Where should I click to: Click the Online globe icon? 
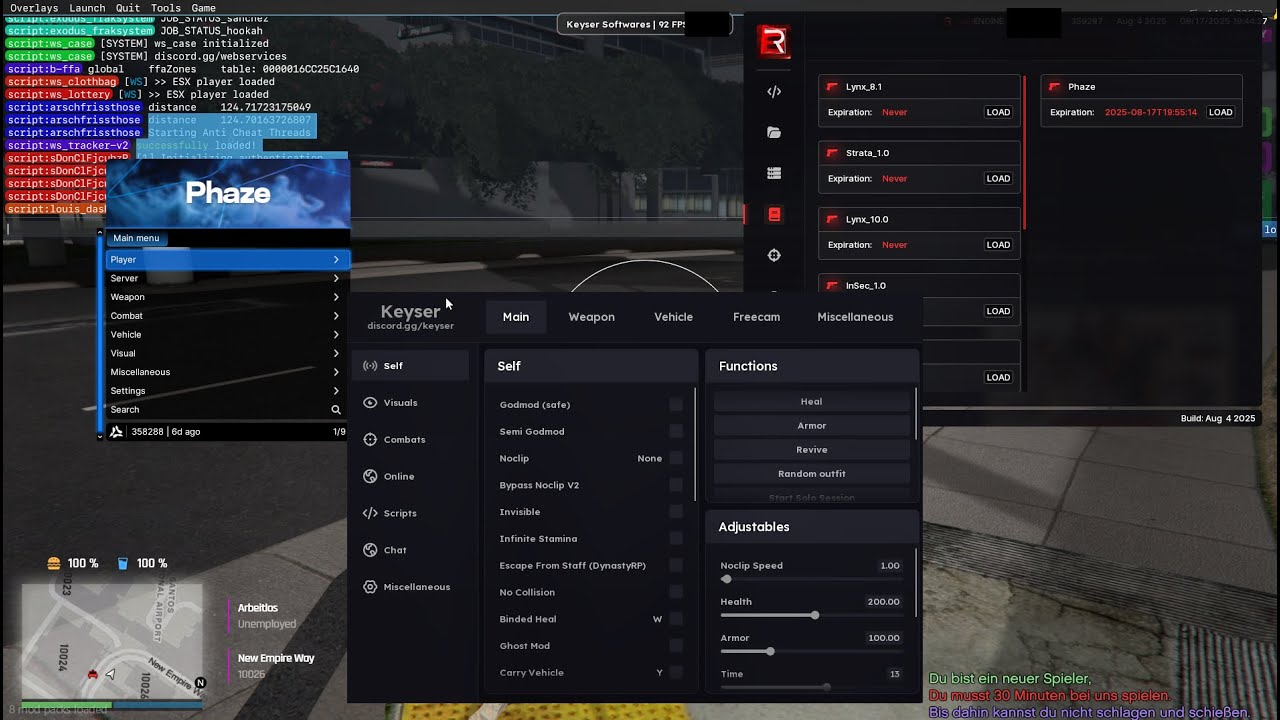tap(370, 477)
